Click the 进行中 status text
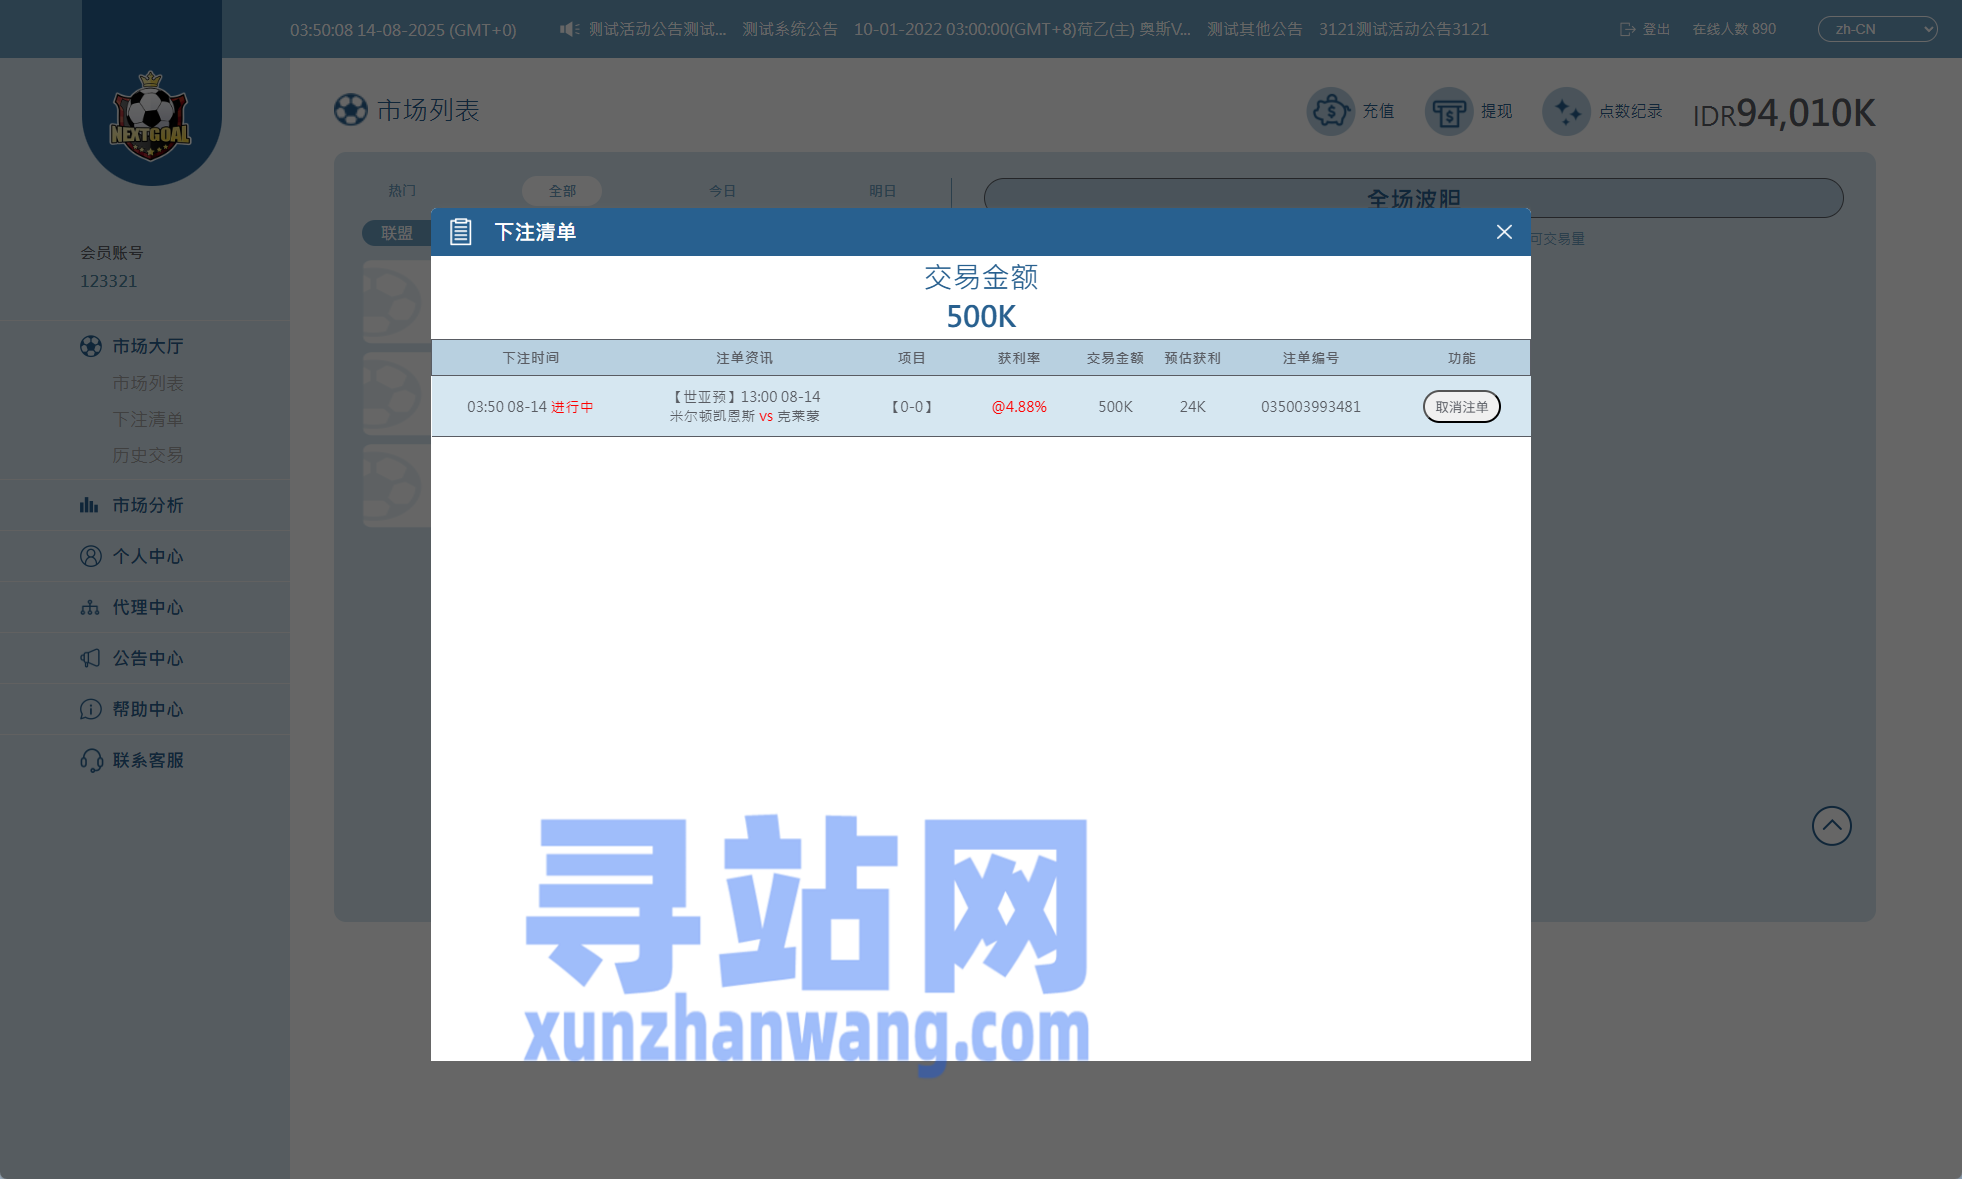Viewport: 1962px width, 1179px height. coord(572,407)
